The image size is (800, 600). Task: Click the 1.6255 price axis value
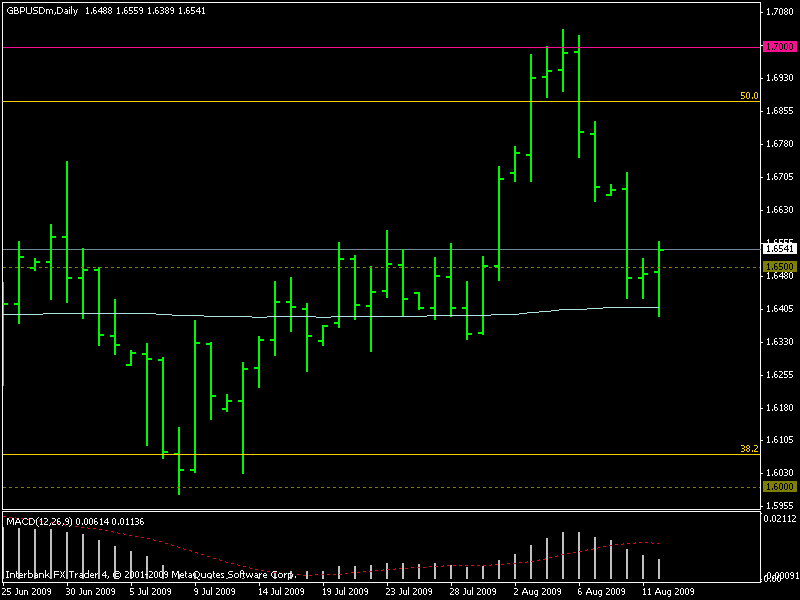click(x=780, y=374)
